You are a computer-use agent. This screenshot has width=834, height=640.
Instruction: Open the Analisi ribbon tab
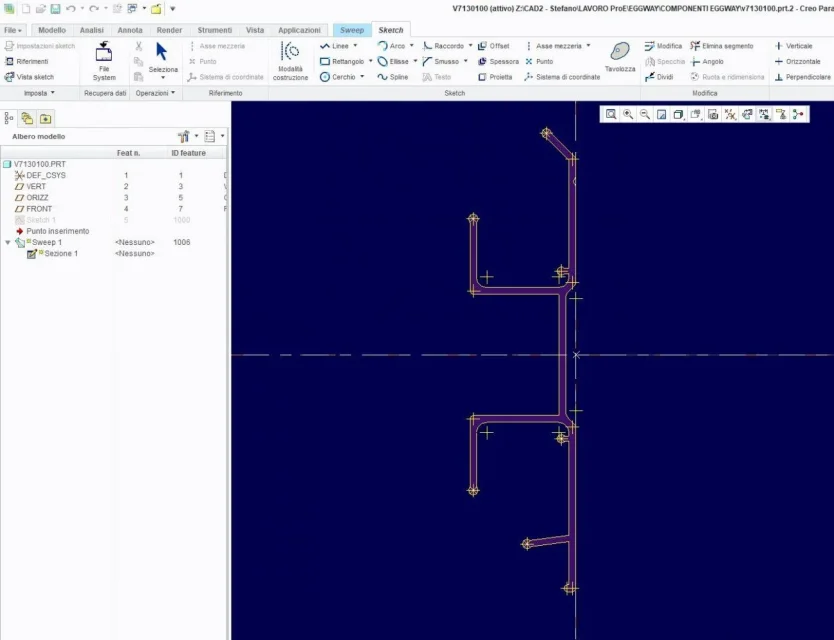pyautogui.click(x=91, y=30)
